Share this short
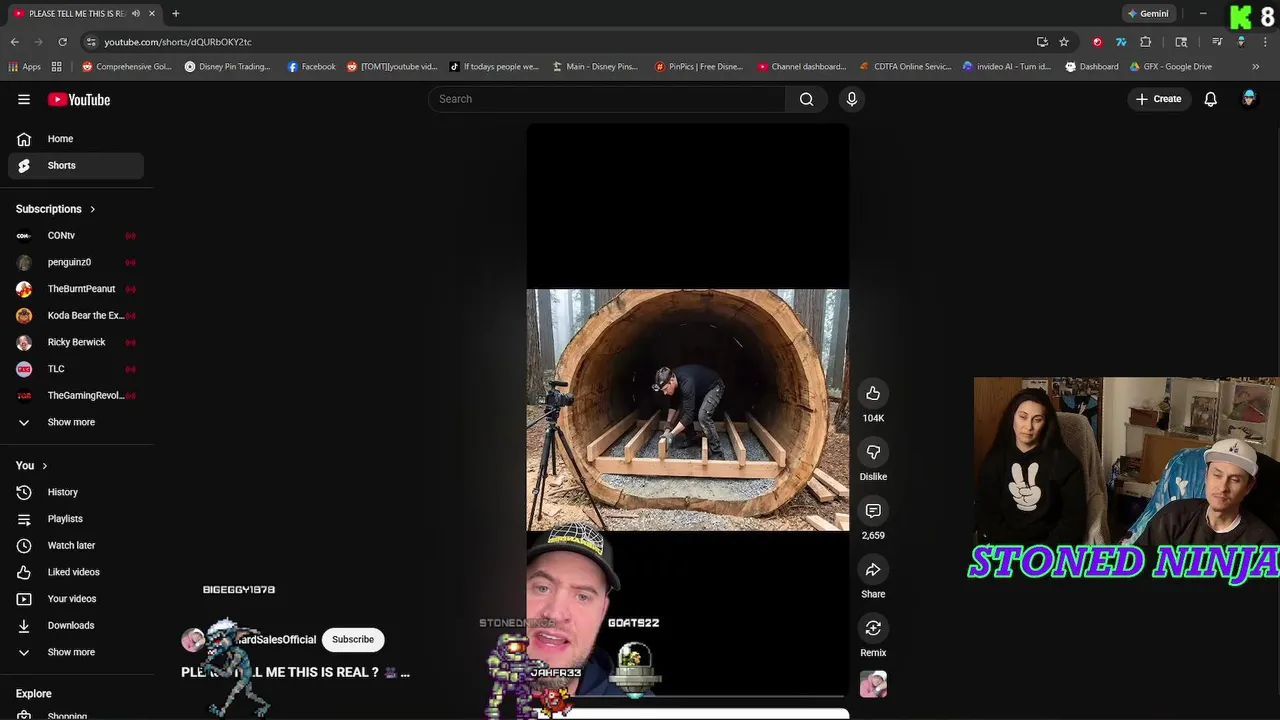This screenshot has height=720, width=1280. (x=873, y=570)
